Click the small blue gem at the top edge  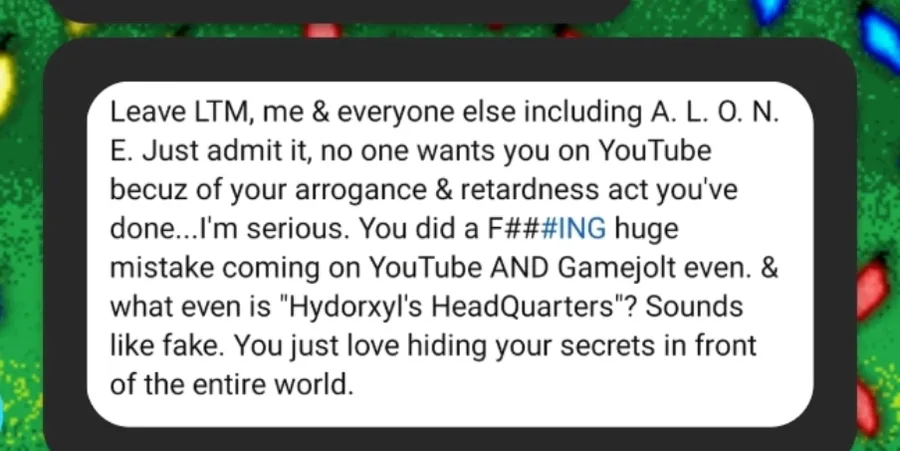(x=771, y=11)
